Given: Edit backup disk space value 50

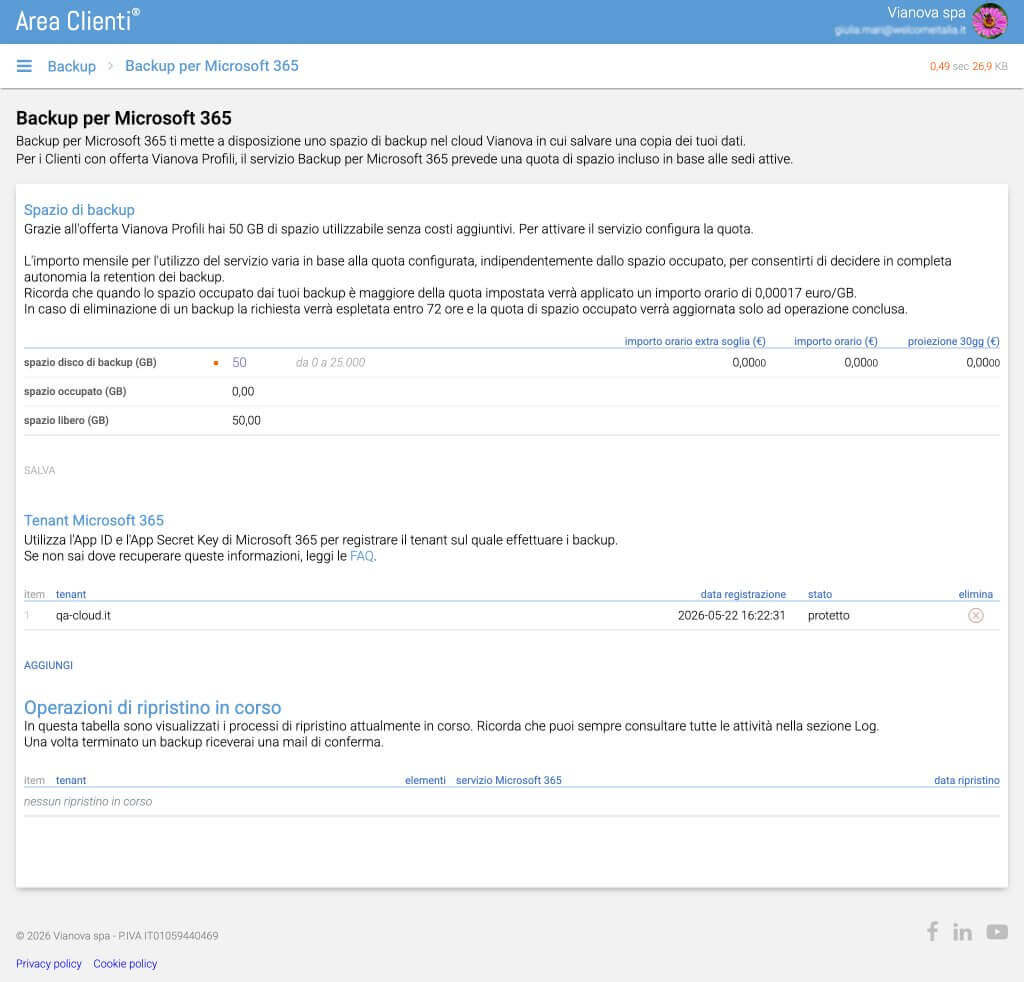Looking at the screenshot, I should (240, 362).
